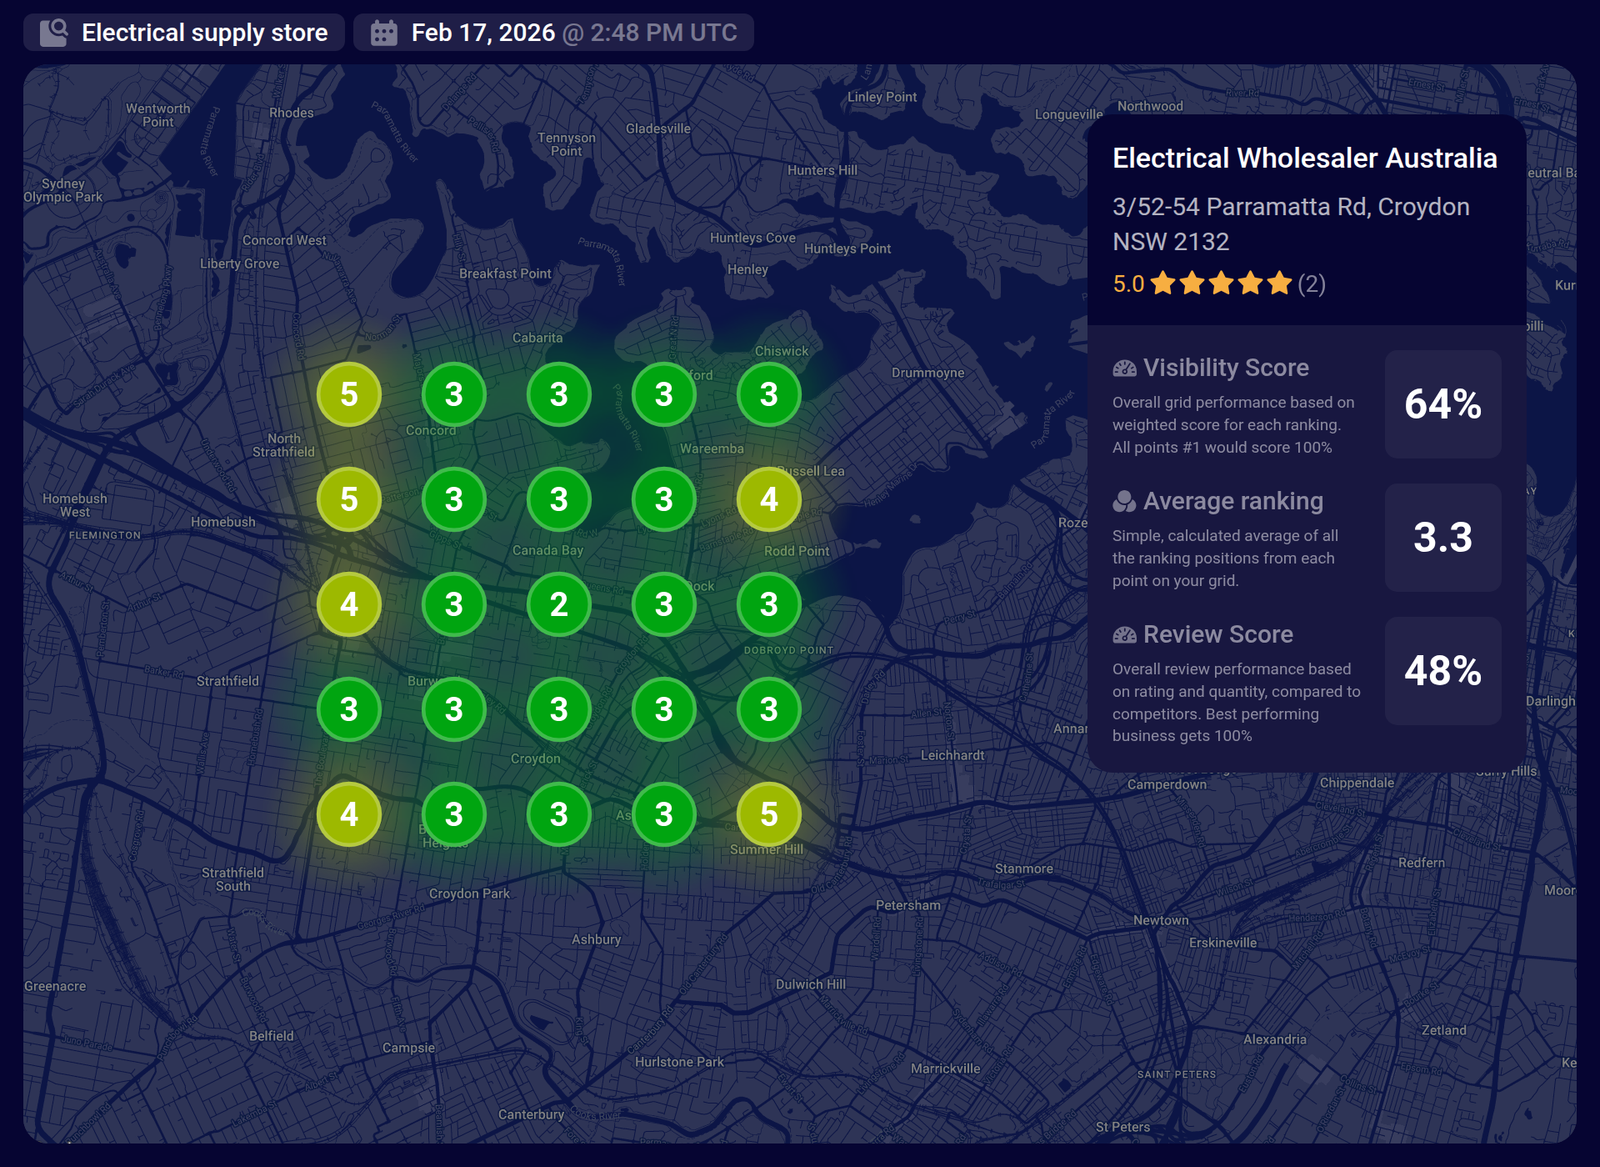Open the rank 5 marker near Summer Hill
Viewport: 1600px width, 1167px height.
[769, 814]
